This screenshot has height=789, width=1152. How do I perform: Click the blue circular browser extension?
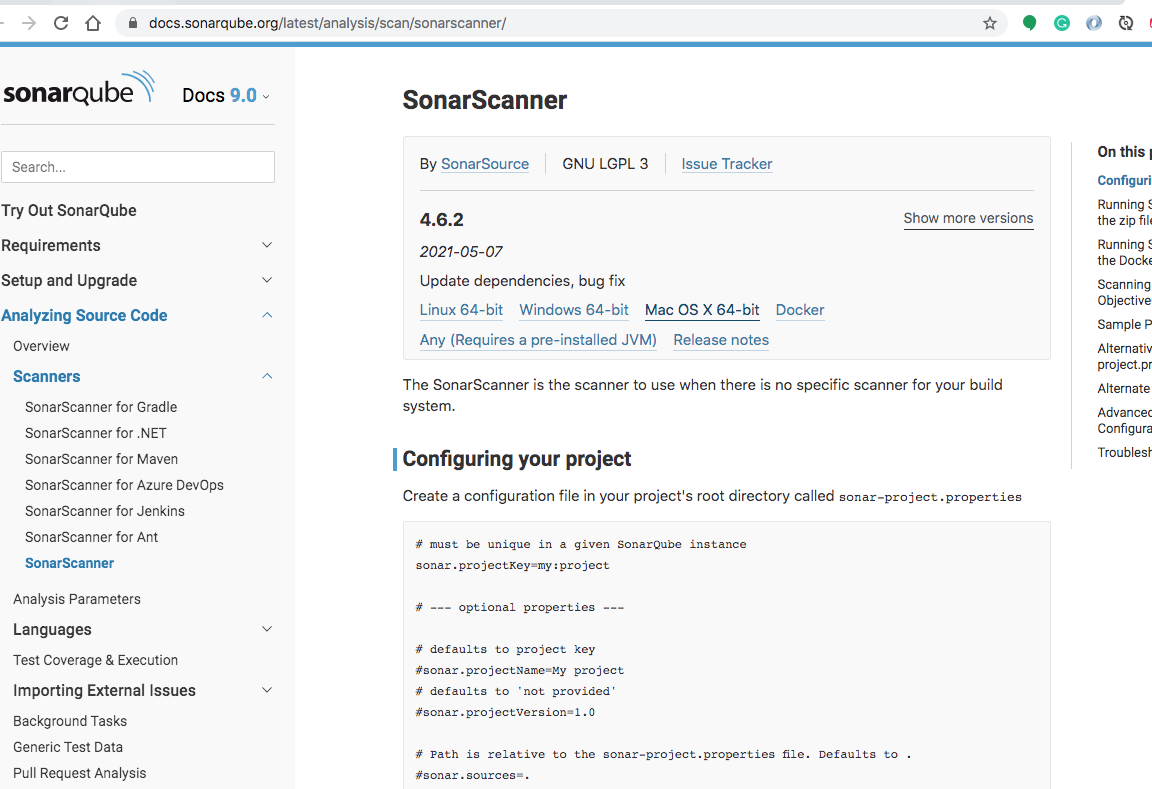(1093, 22)
